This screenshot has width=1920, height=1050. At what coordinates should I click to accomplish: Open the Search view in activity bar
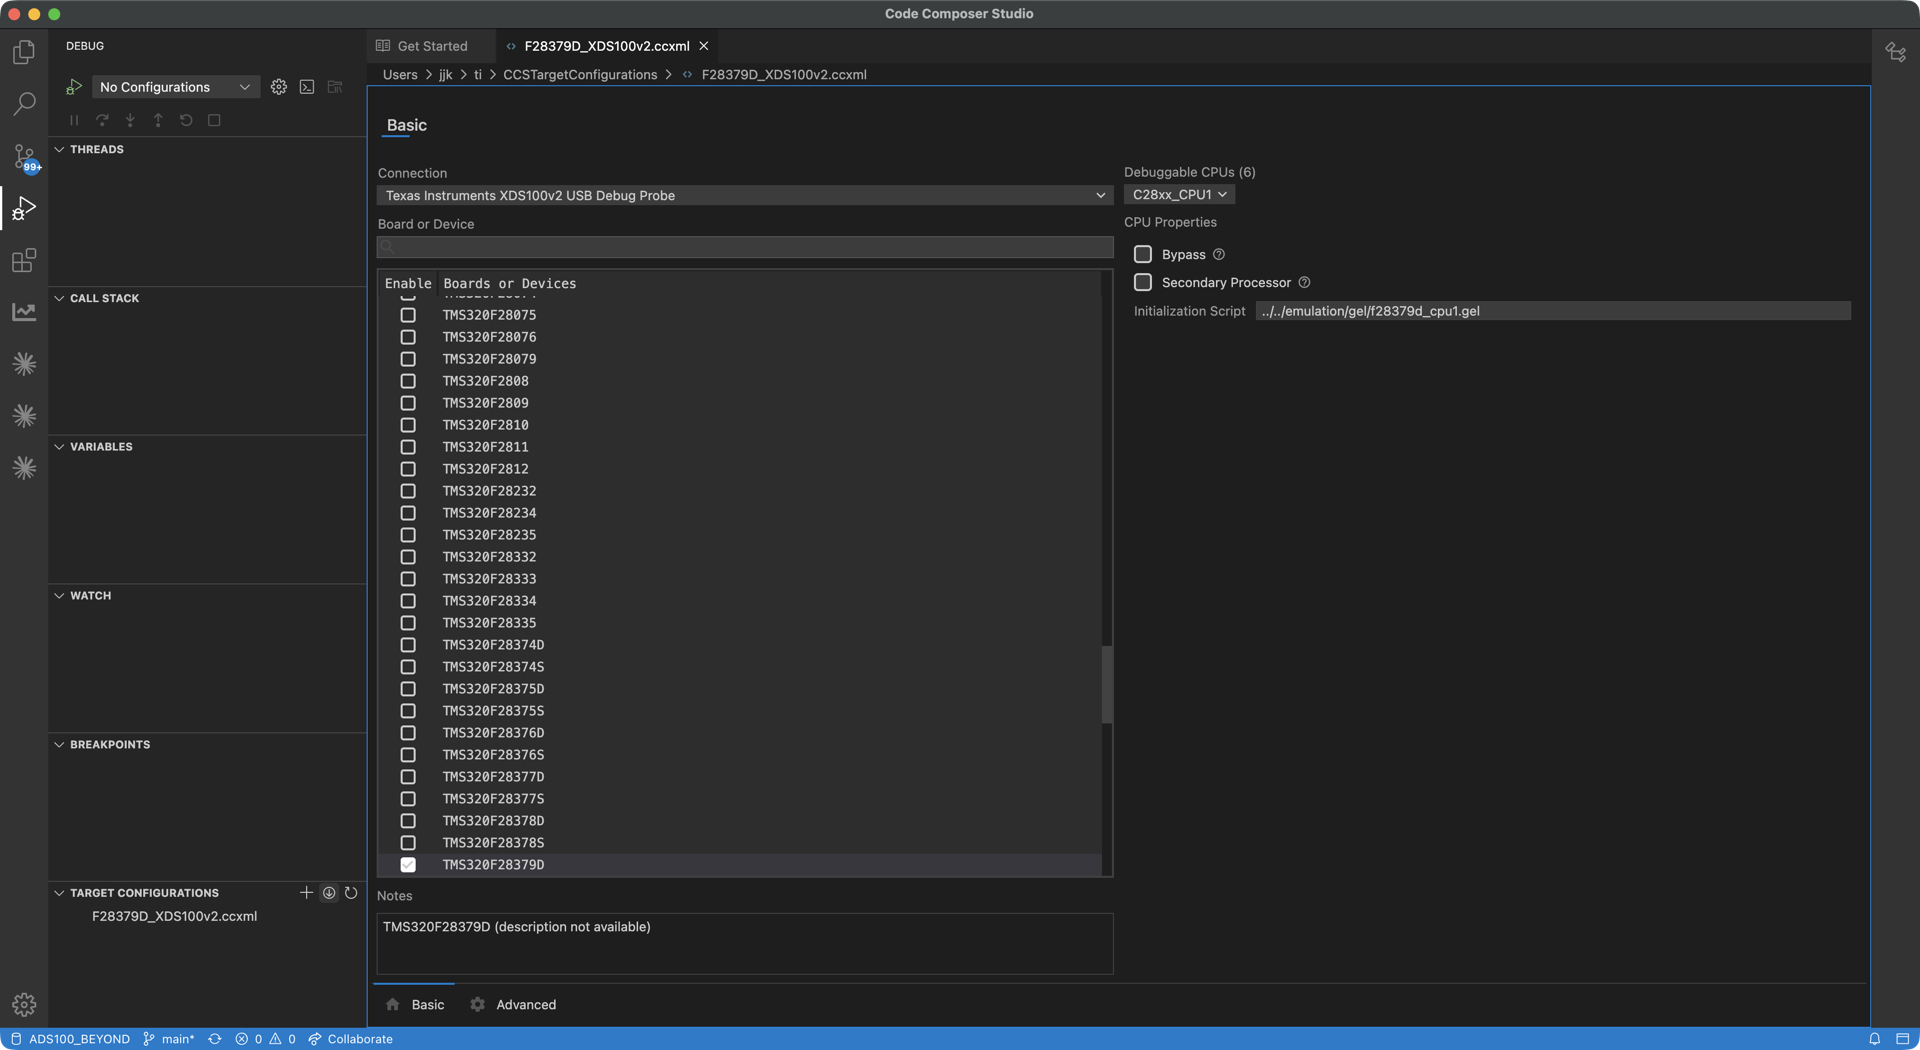(24, 104)
